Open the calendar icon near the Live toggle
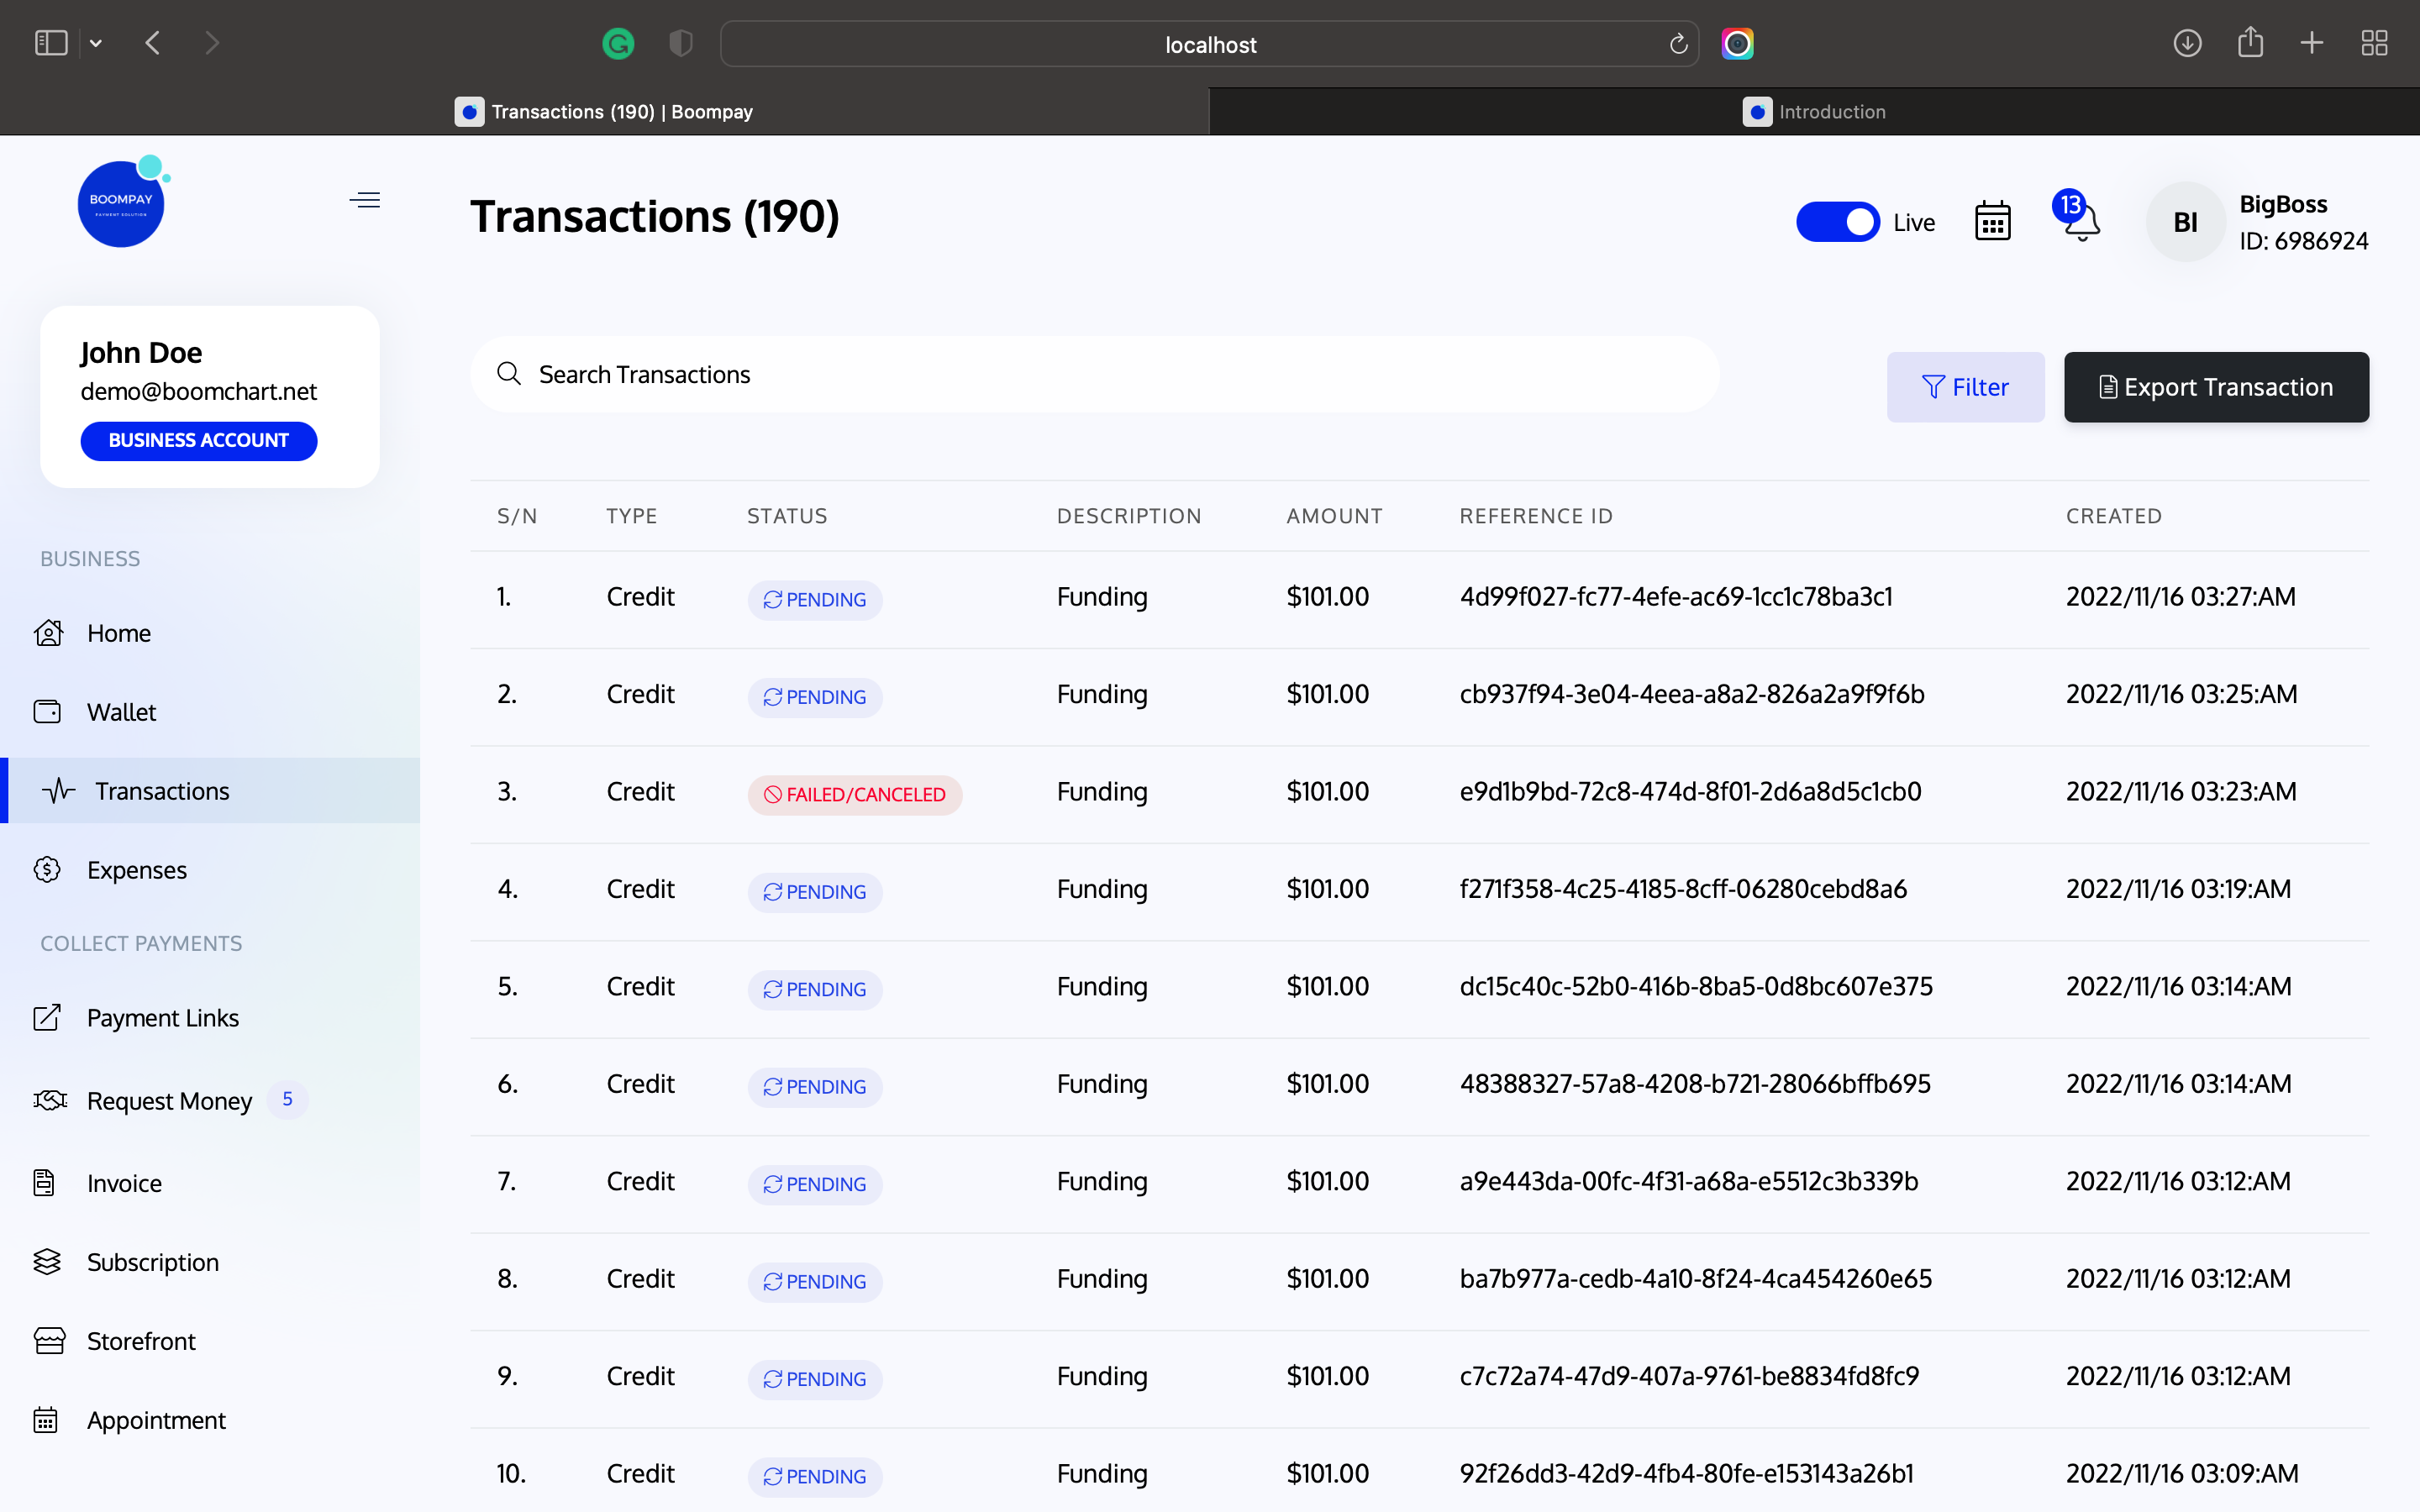The height and width of the screenshot is (1512, 2420). point(1992,221)
